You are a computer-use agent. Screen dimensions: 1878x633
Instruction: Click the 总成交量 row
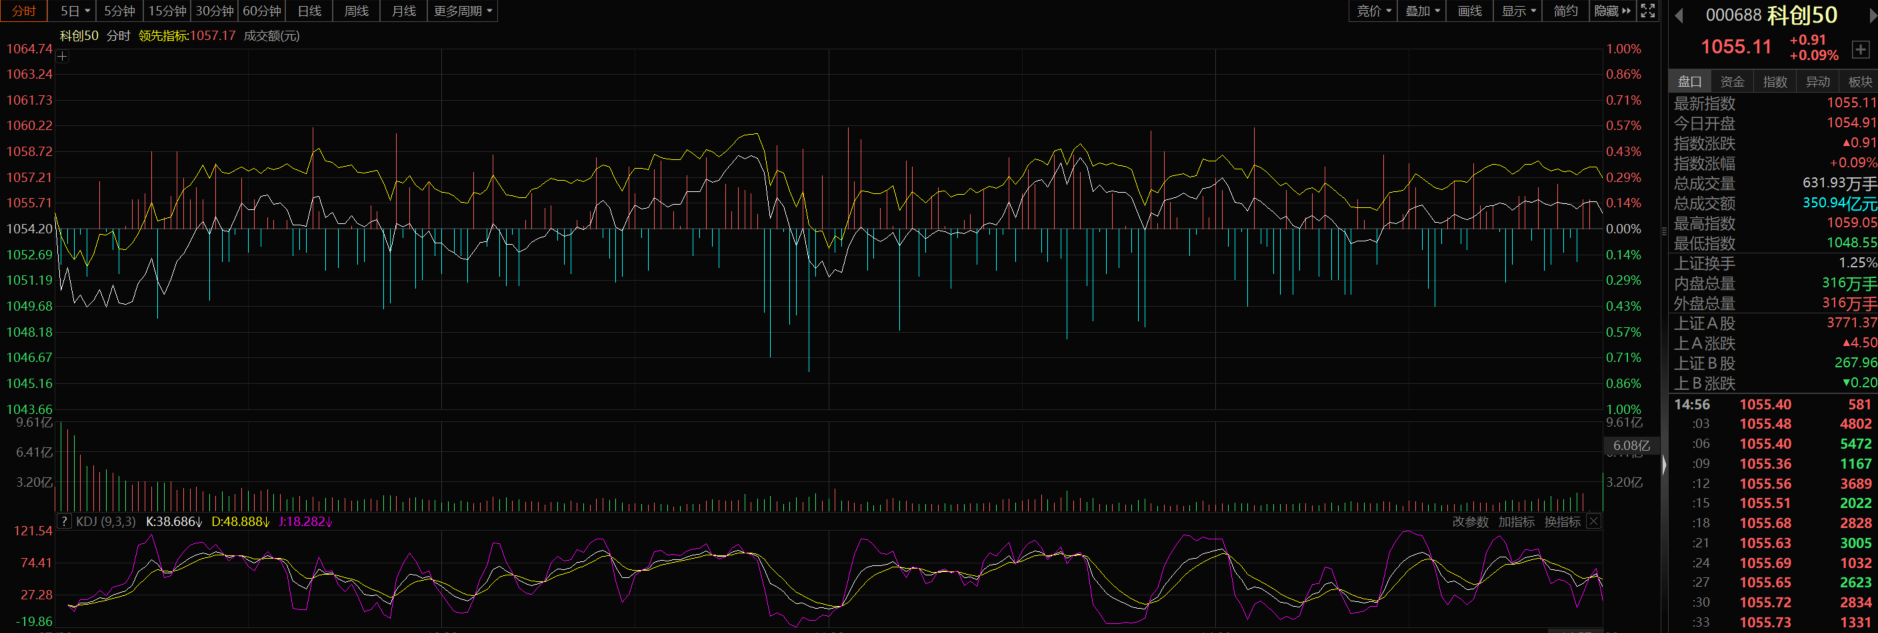[1774, 183]
